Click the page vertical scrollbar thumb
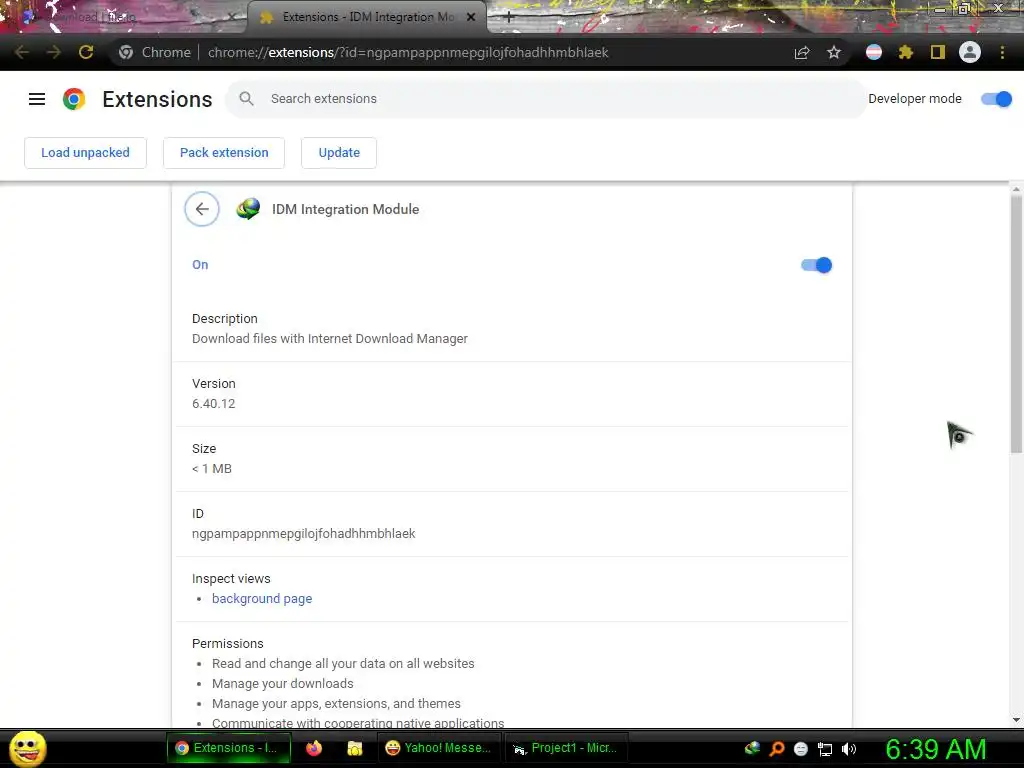1024x768 pixels. pyautogui.click(x=1016, y=324)
